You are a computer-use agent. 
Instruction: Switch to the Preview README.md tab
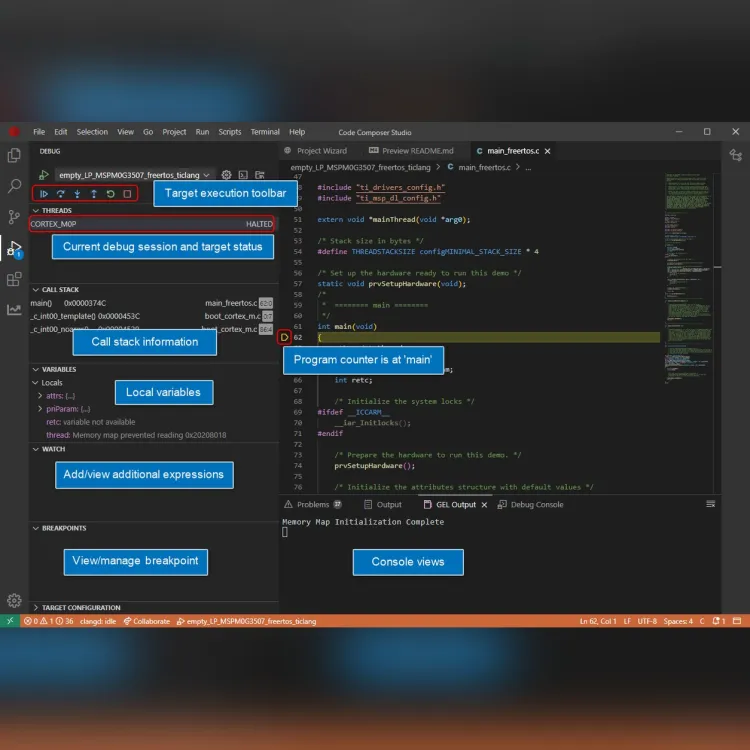(412, 151)
